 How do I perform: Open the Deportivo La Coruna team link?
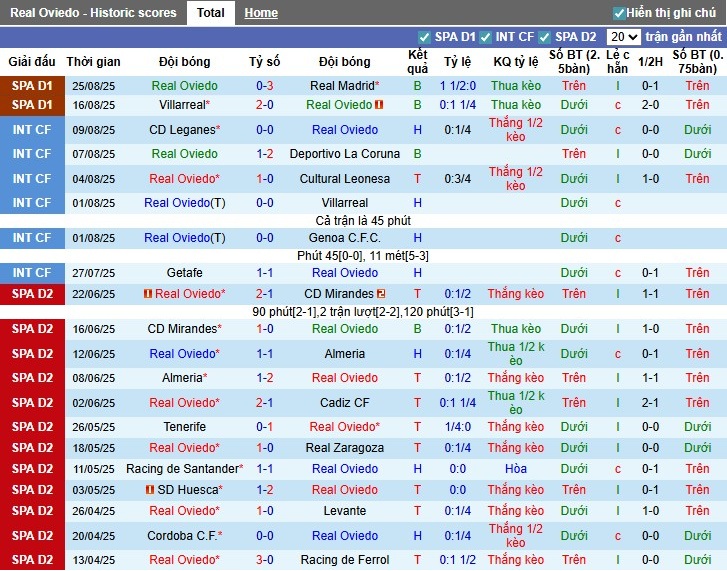[344, 154]
